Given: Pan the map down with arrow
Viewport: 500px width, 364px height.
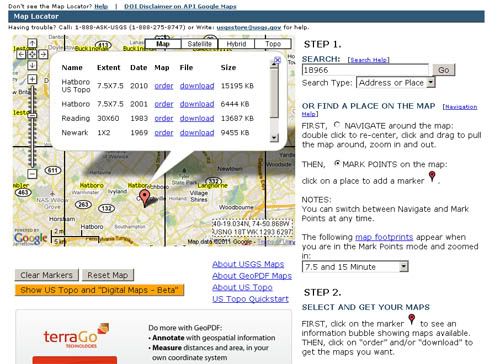Looking at the screenshot, I should click(x=32, y=65).
